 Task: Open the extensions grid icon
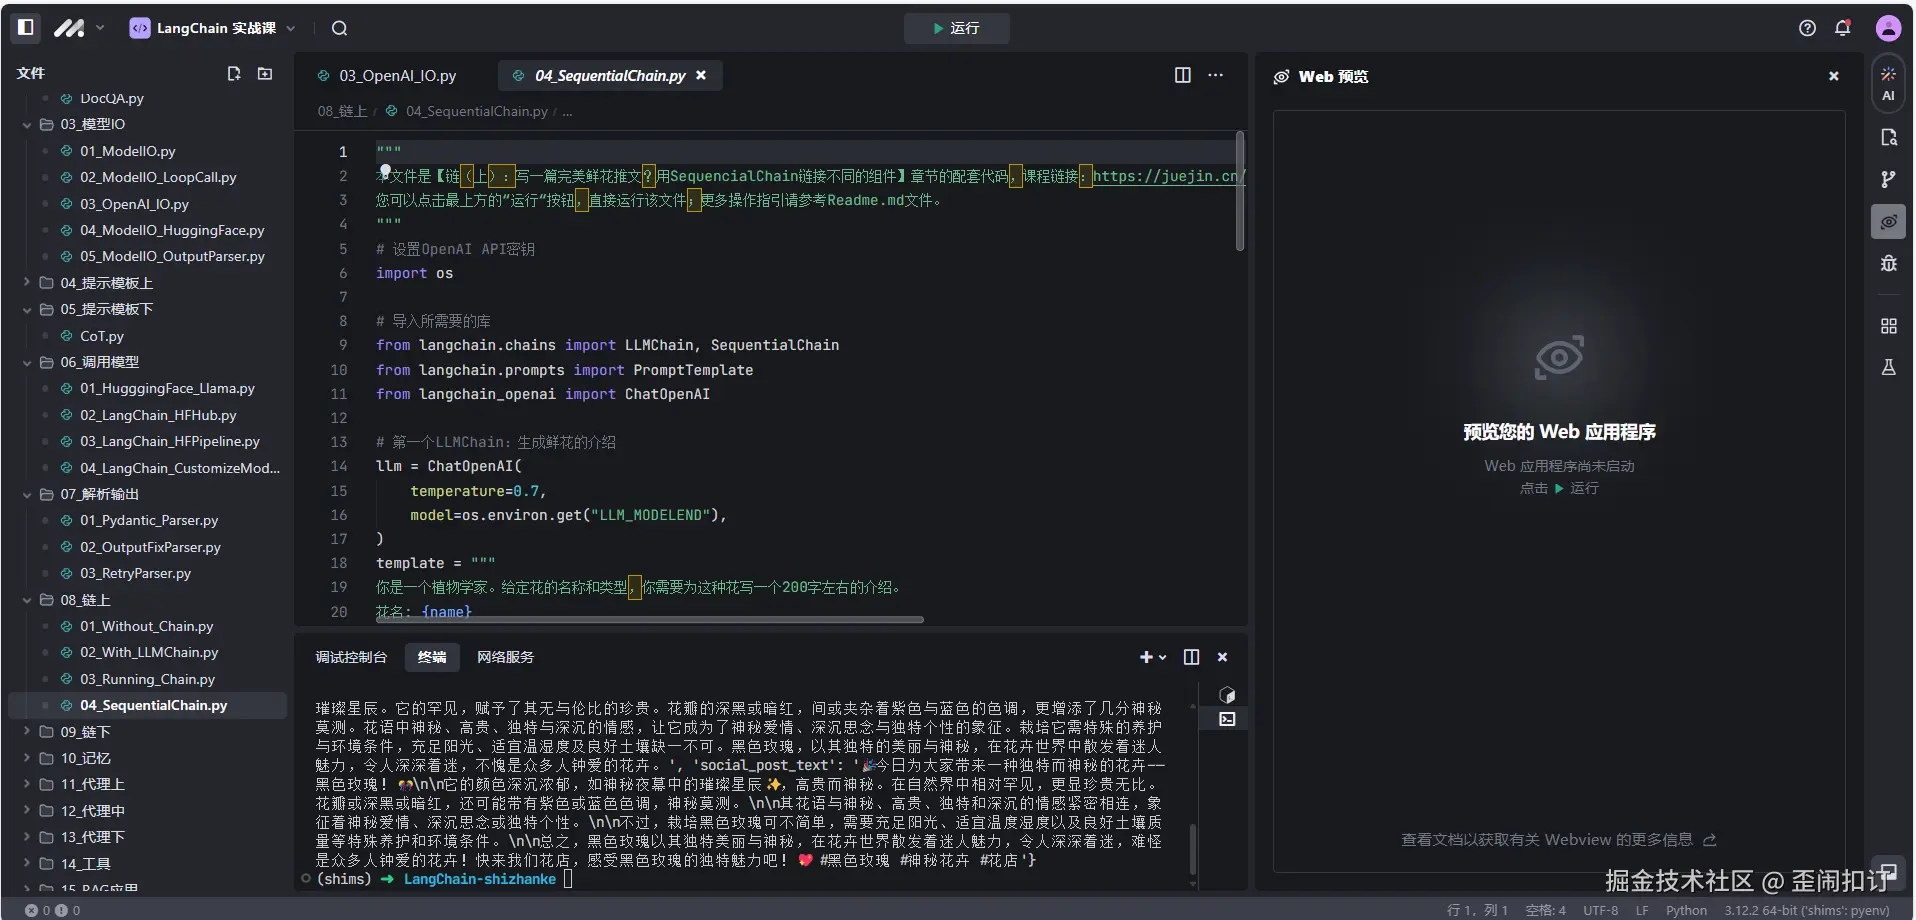1888,326
